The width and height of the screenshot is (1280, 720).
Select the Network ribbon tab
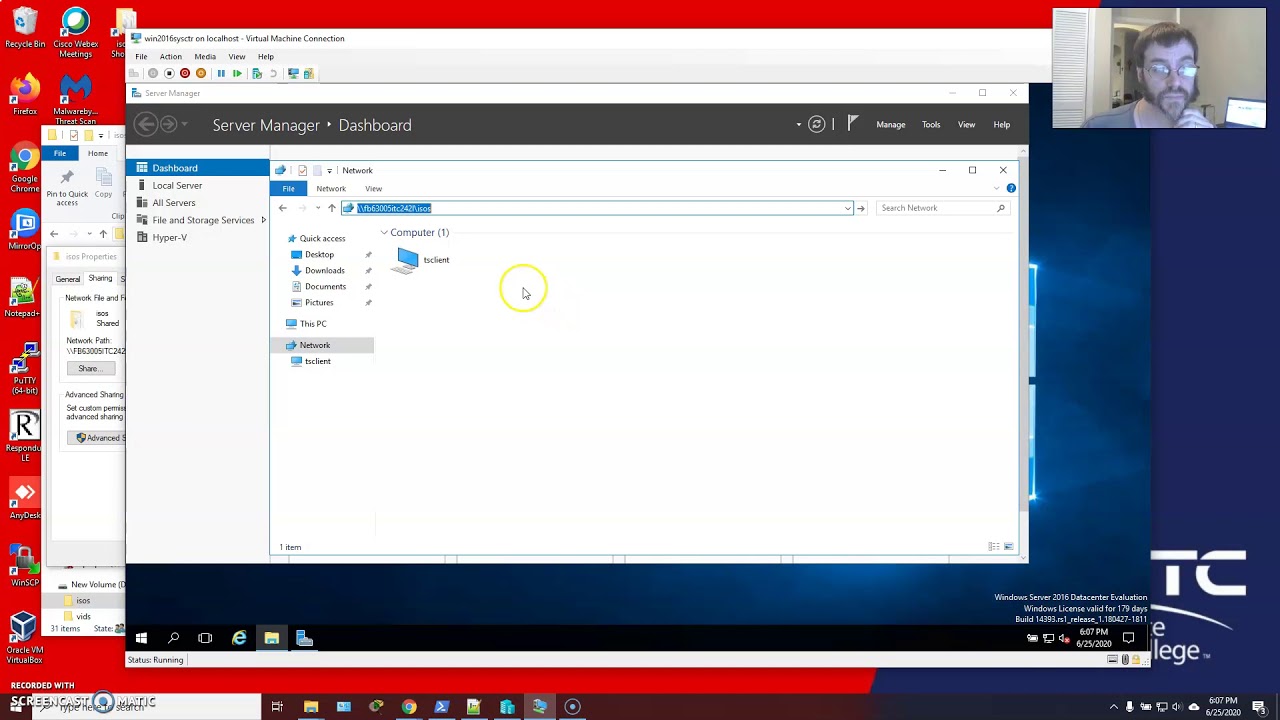tap(331, 188)
